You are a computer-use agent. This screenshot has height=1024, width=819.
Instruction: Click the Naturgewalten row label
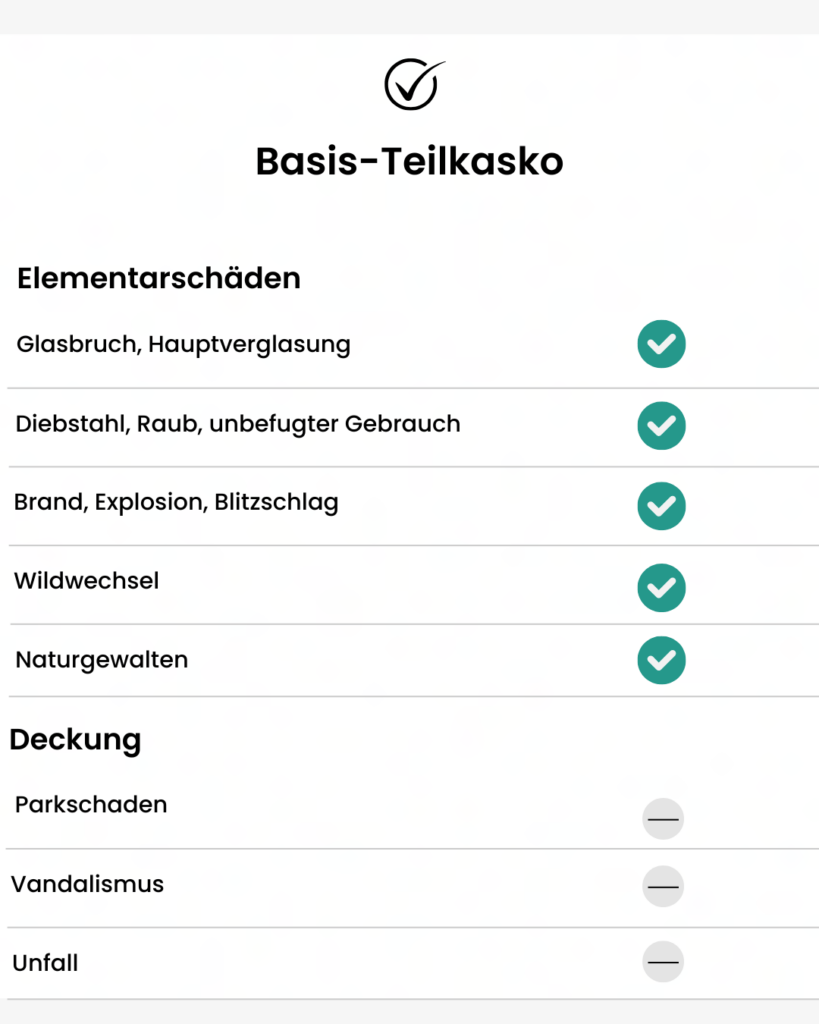102,660
